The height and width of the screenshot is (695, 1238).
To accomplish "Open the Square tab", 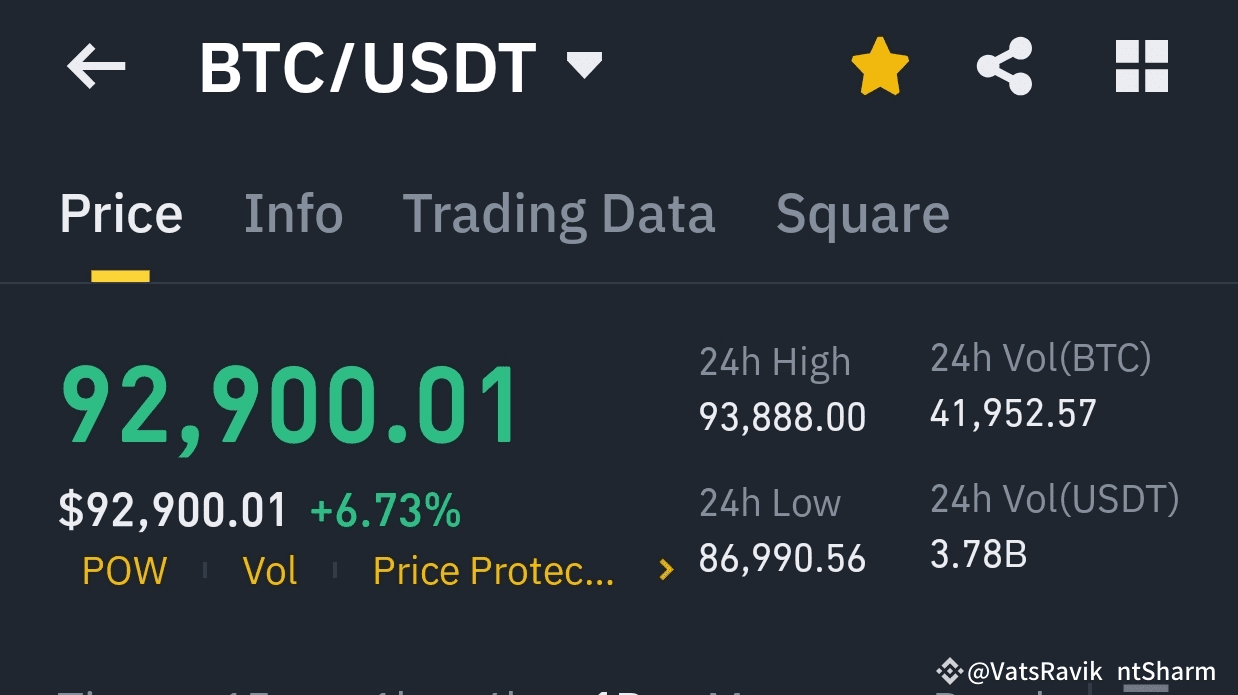I will (861, 213).
